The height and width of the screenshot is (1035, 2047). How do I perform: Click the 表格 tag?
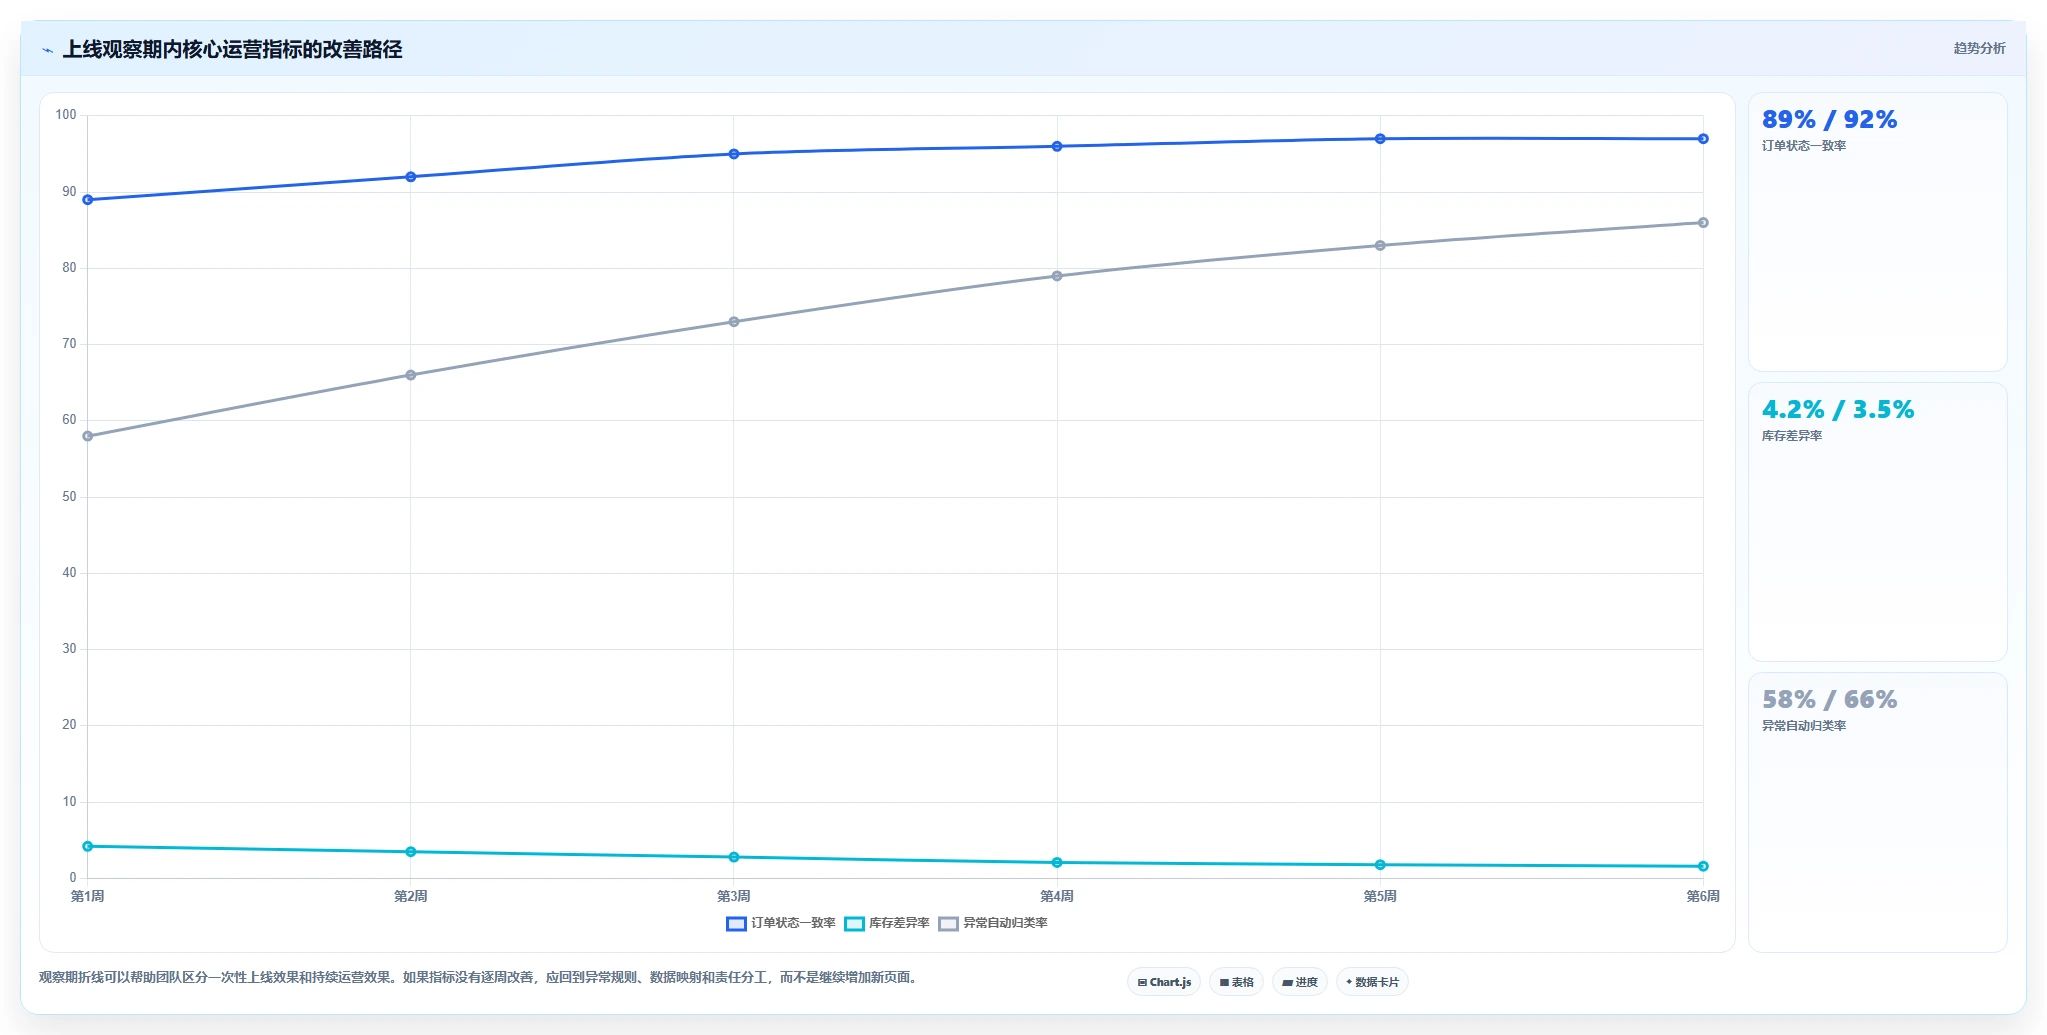point(1236,982)
